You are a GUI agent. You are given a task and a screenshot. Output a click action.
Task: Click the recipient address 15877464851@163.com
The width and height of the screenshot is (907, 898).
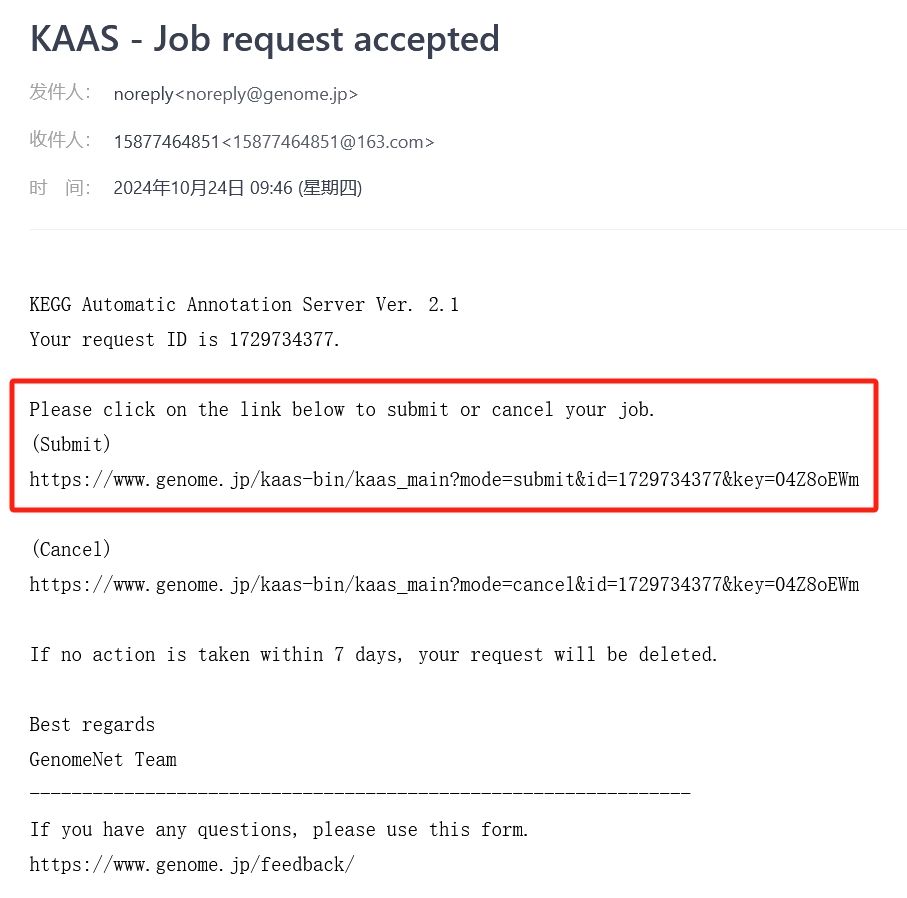[x=274, y=142]
